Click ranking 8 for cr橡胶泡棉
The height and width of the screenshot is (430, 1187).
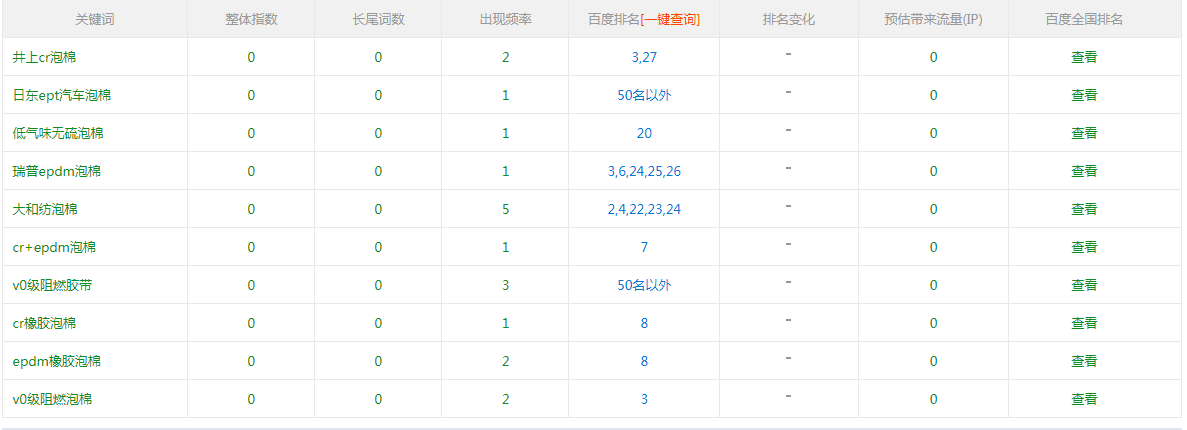click(644, 323)
